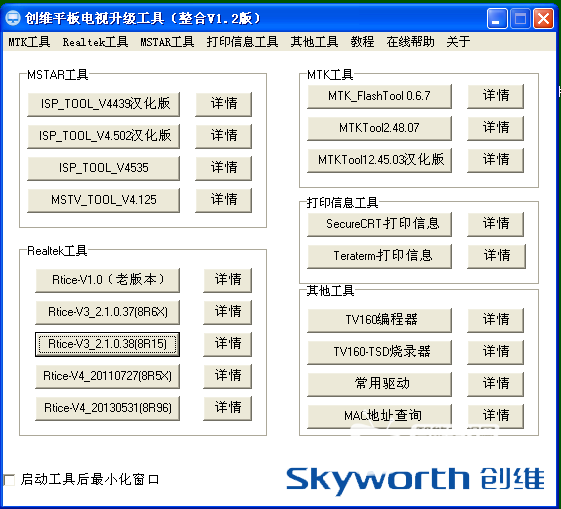Image resolution: width=561 pixels, height=509 pixels.
Task: Launch TV160编程器 tool
Action: pos(379,320)
